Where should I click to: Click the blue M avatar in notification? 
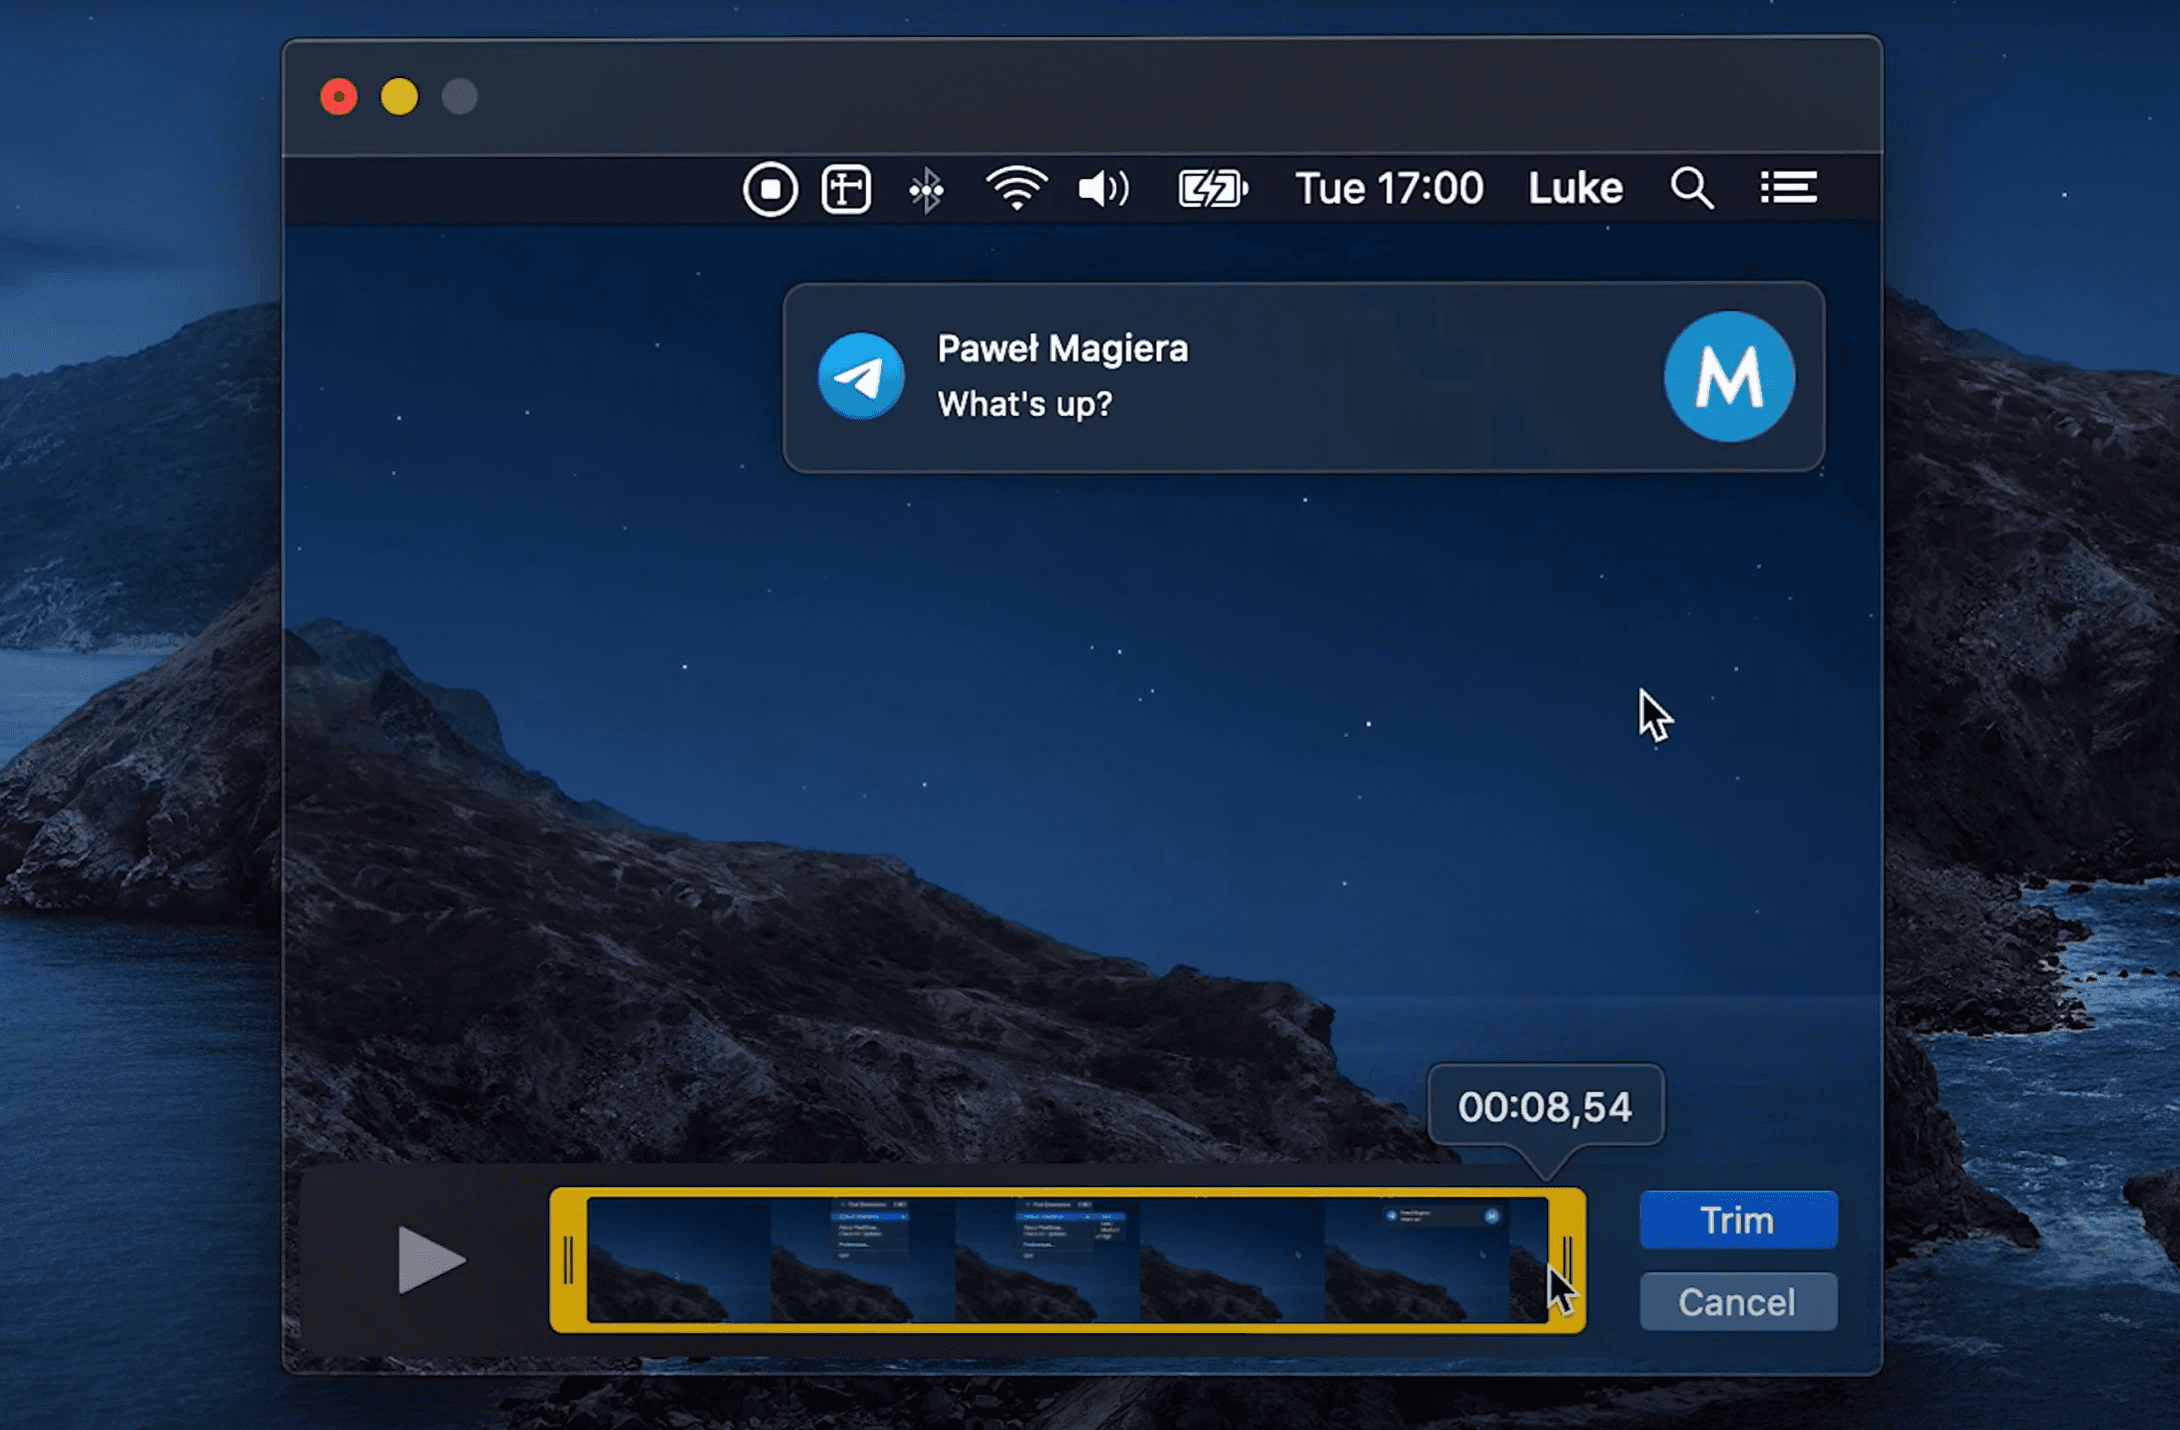point(1728,376)
